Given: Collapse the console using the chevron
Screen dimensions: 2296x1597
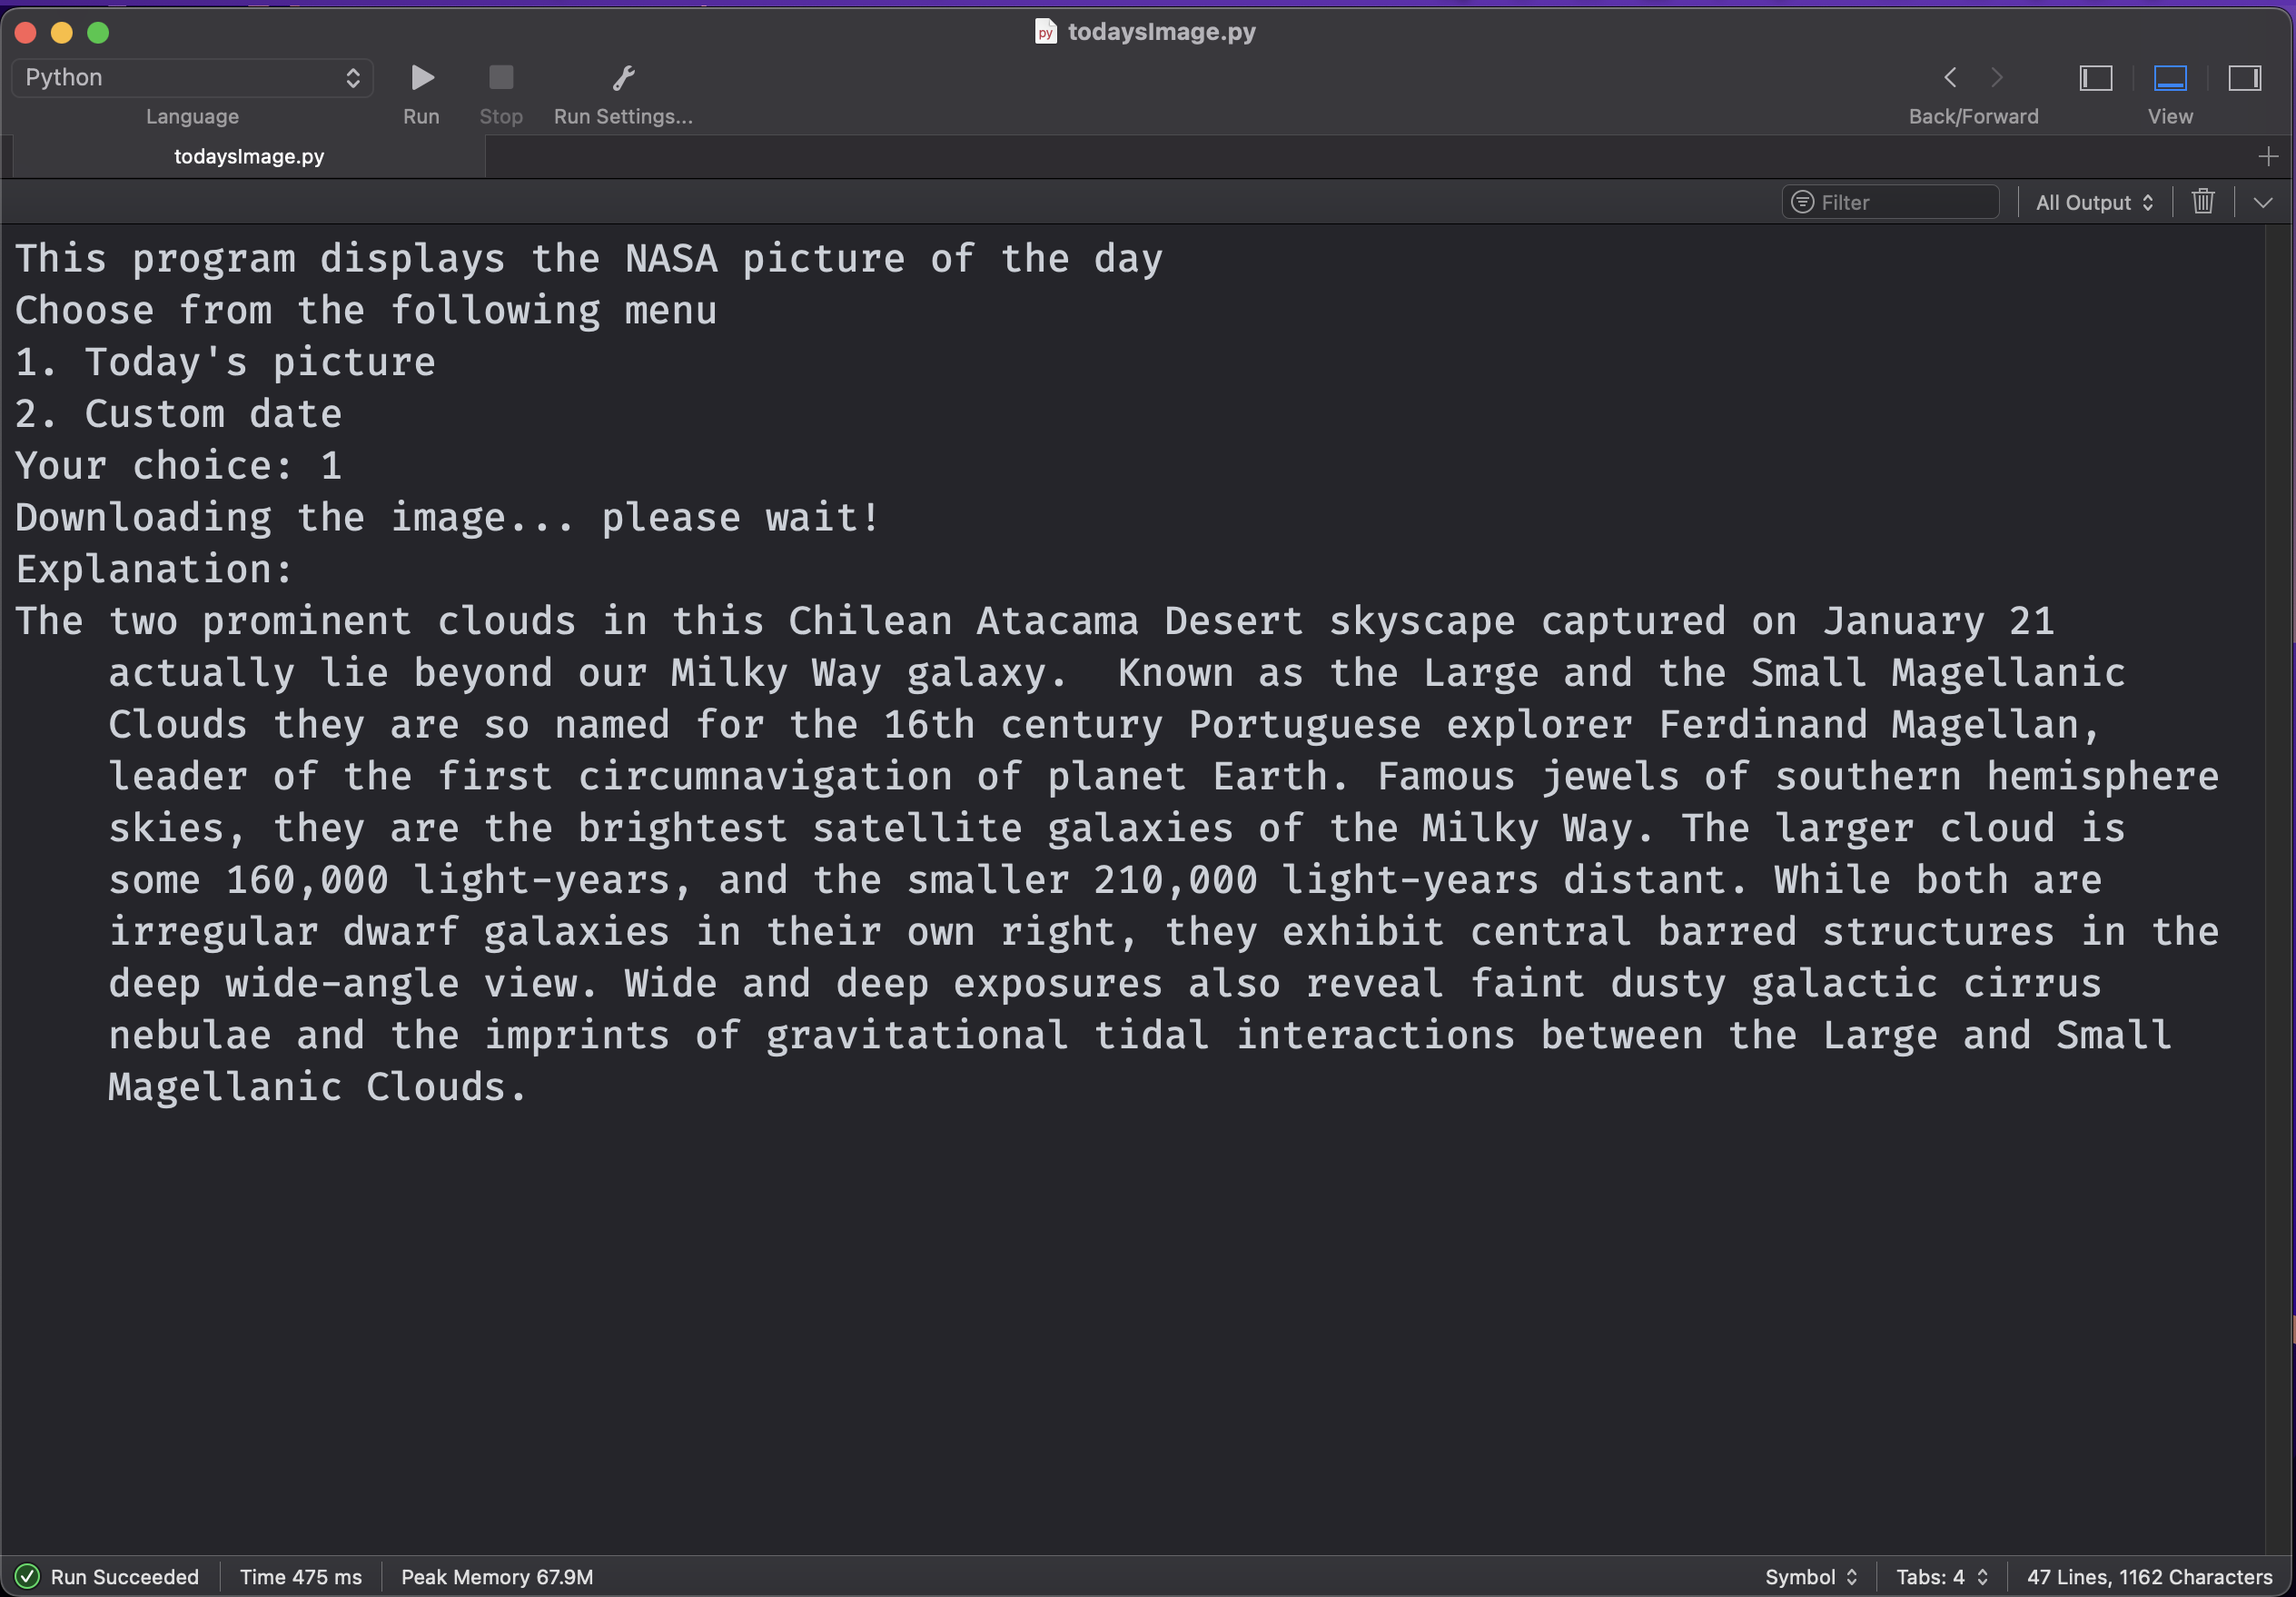Looking at the screenshot, I should click(2263, 203).
